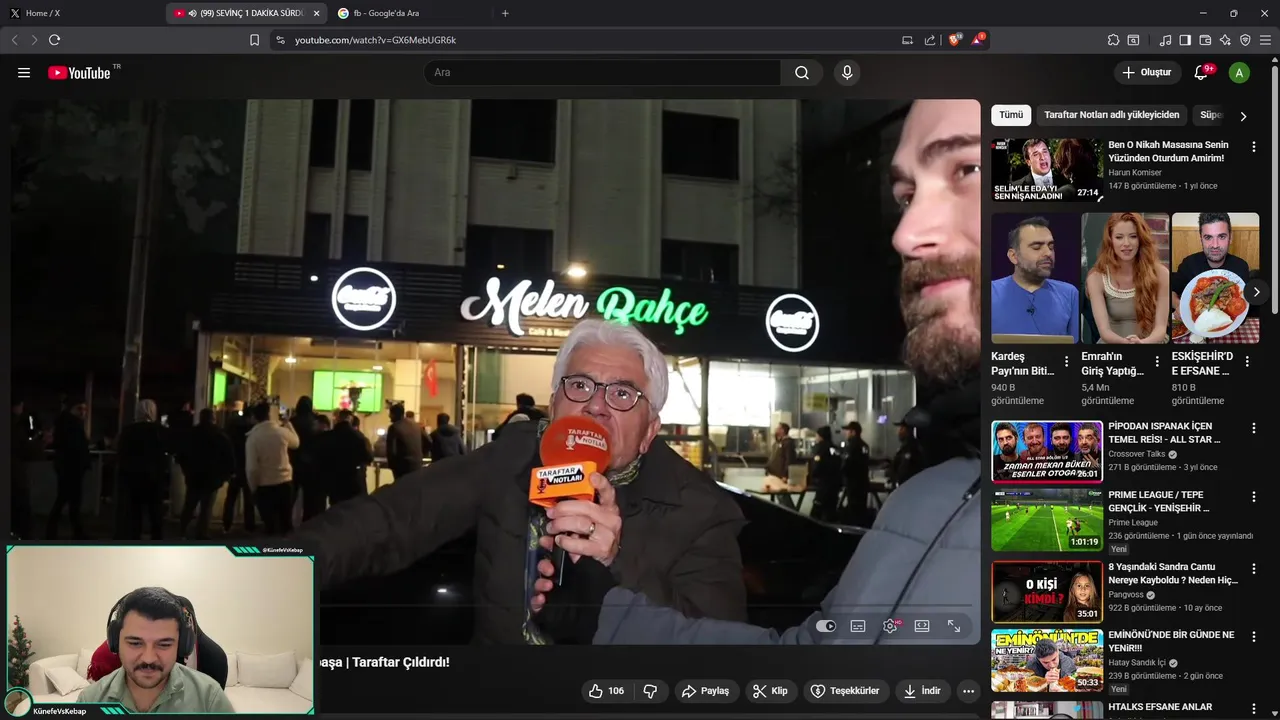Open Brave Rewards triangle icon

click(978, 40)
